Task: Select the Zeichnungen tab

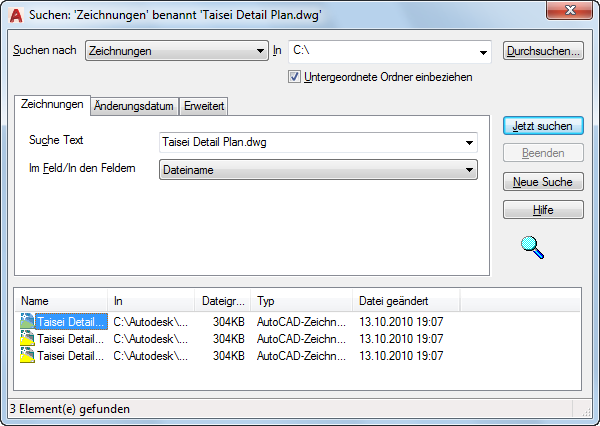Action: 52,104
